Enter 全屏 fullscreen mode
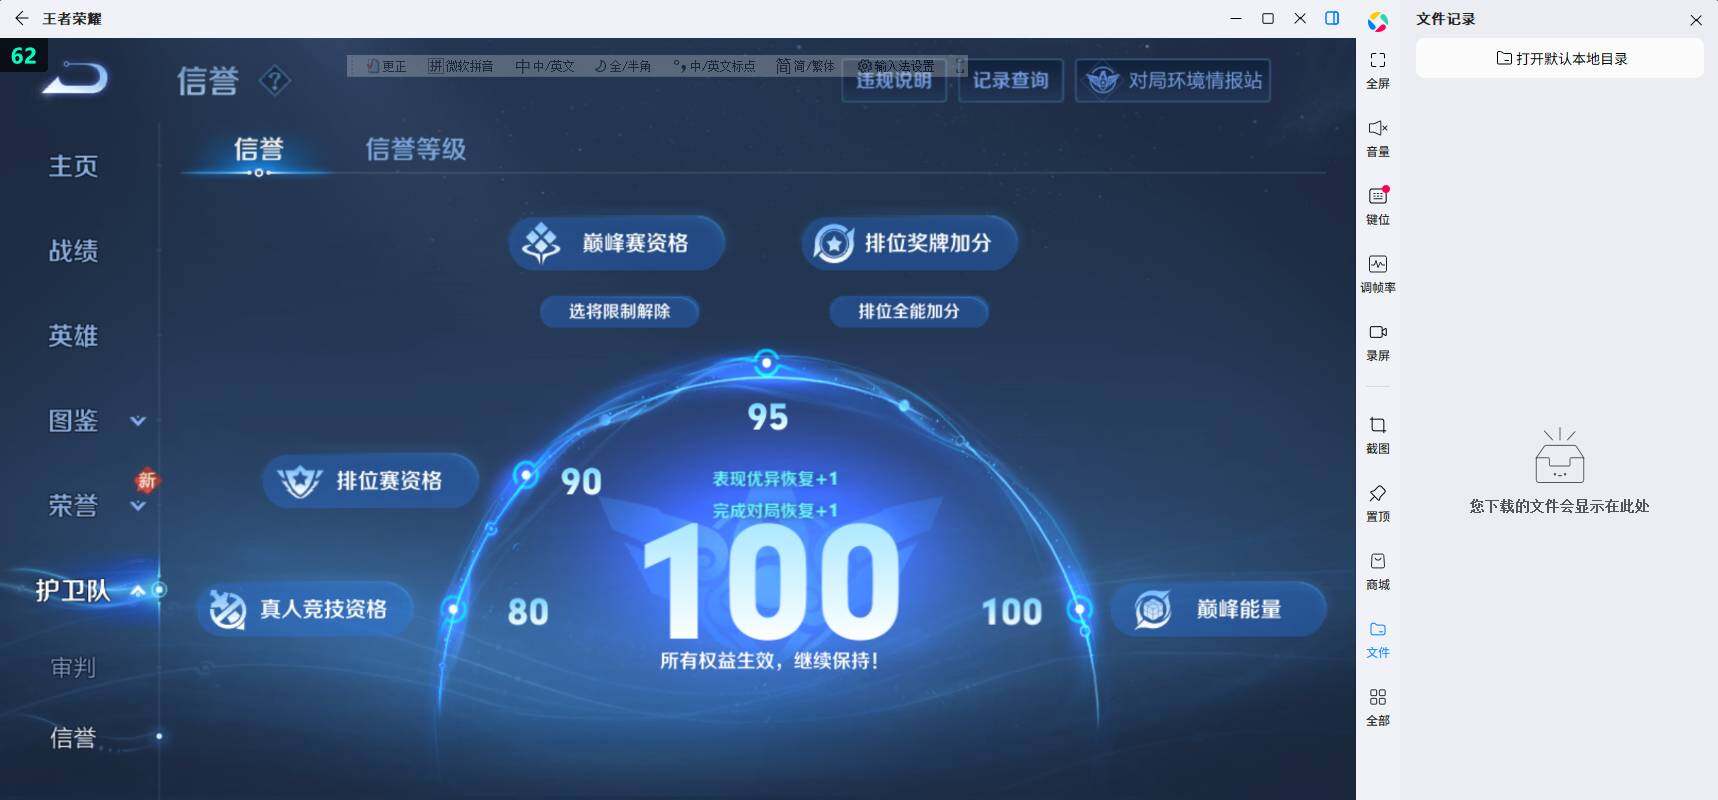Image resolution: width=1718 pixels, height=800 pixels. pyautogui.click(x=1378, y=70)
